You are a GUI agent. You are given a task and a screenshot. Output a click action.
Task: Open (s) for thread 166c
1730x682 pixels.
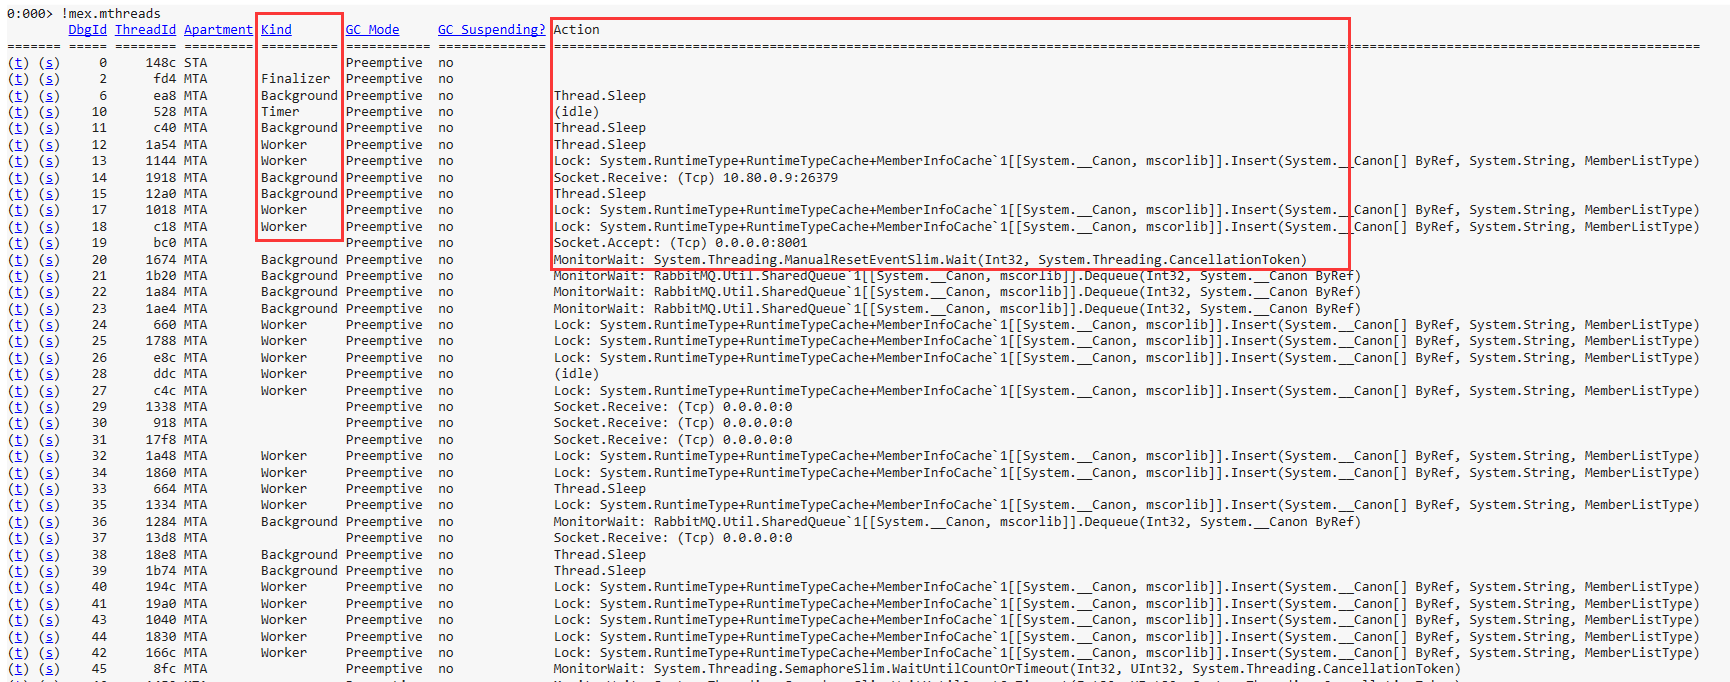click(49, 653)
